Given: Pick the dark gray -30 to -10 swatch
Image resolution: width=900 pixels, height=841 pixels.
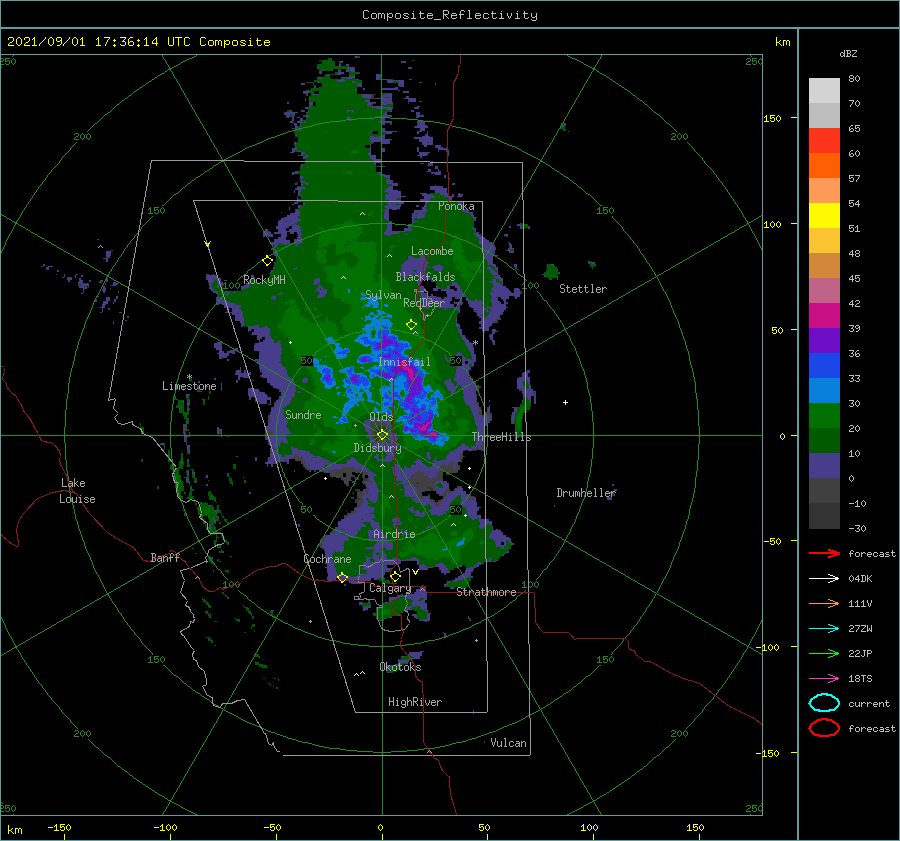Looking at the screenshot, I should point(824,516).
